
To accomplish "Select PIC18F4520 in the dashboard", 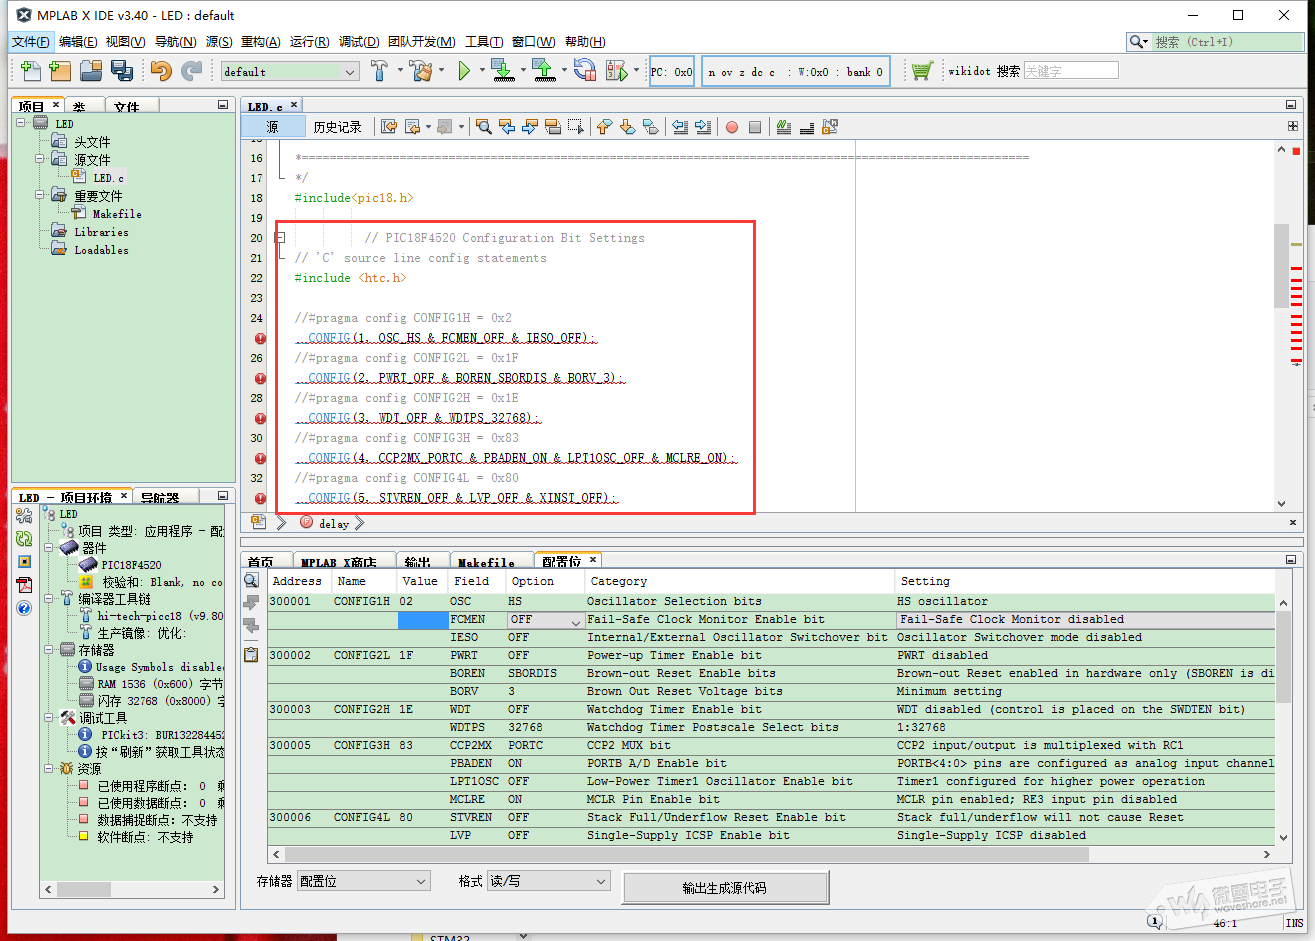I will click(x=131, y=565).
